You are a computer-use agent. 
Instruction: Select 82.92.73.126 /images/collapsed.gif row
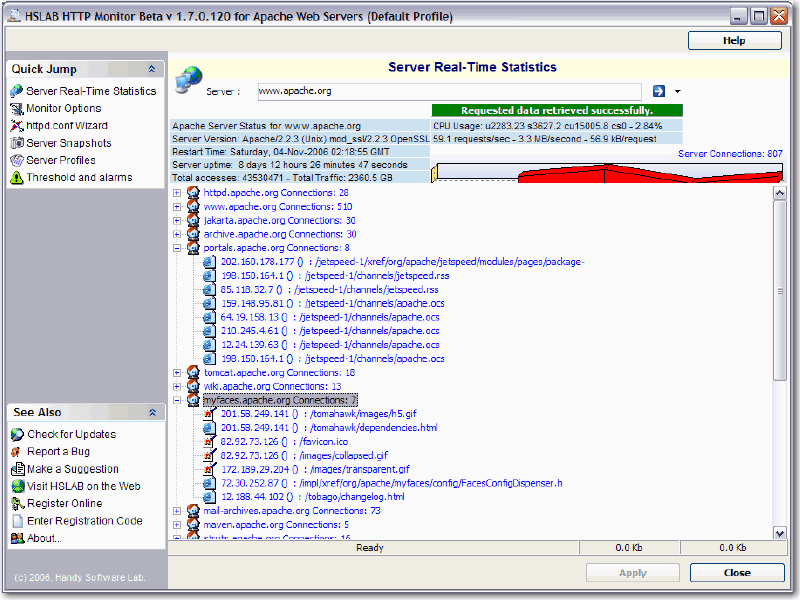click(x=304, y=456)
